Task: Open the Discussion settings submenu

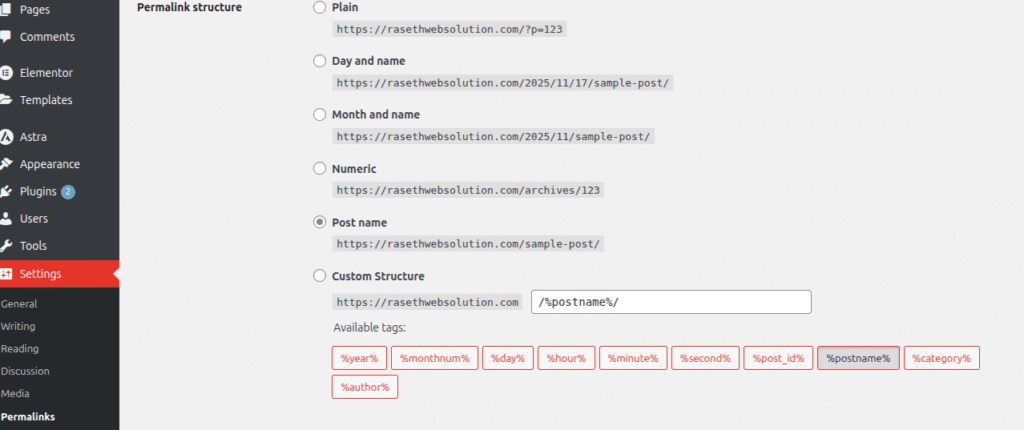Action: 25,371
